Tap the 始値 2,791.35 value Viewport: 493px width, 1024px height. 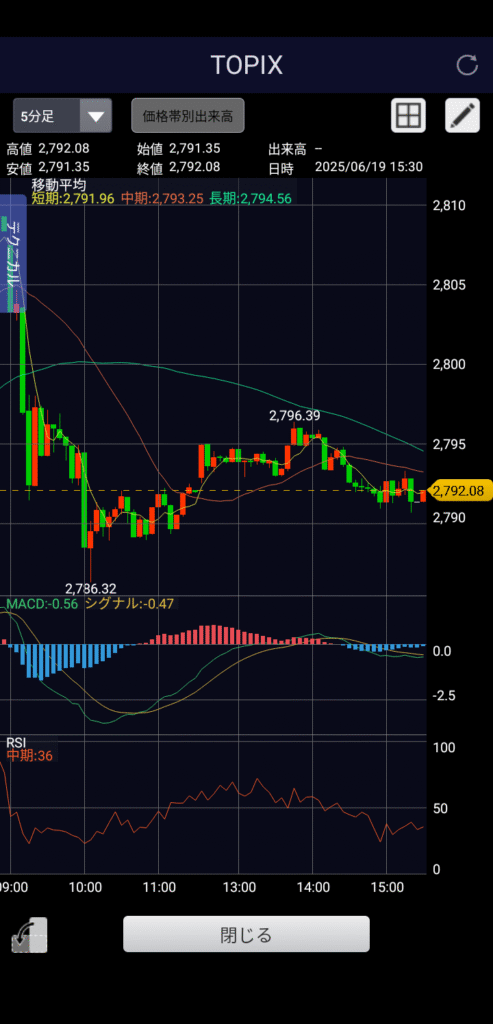pyautogui.click(x=194, y=149)
